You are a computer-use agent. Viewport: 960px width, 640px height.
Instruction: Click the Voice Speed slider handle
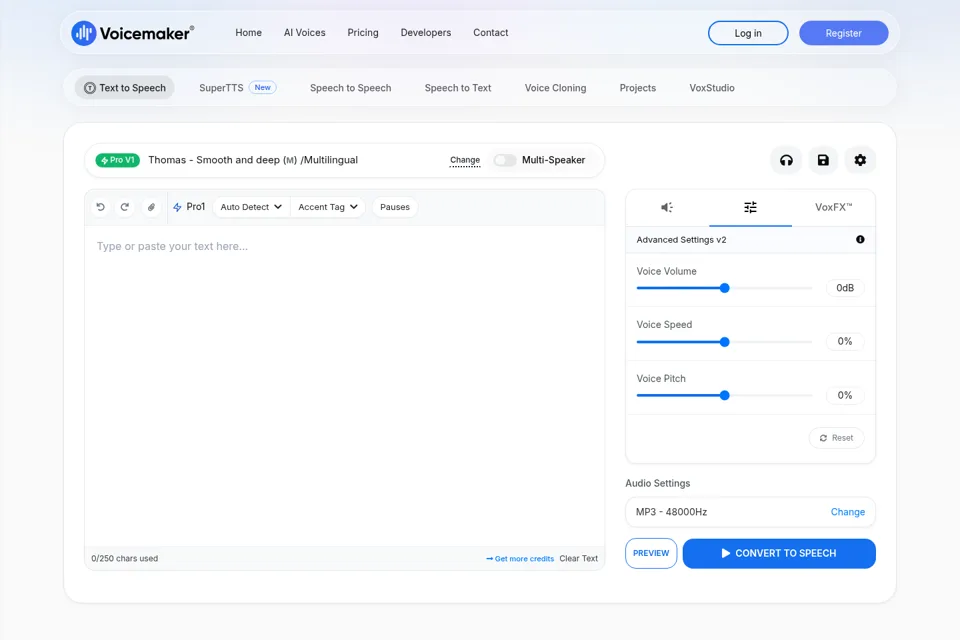724,342
